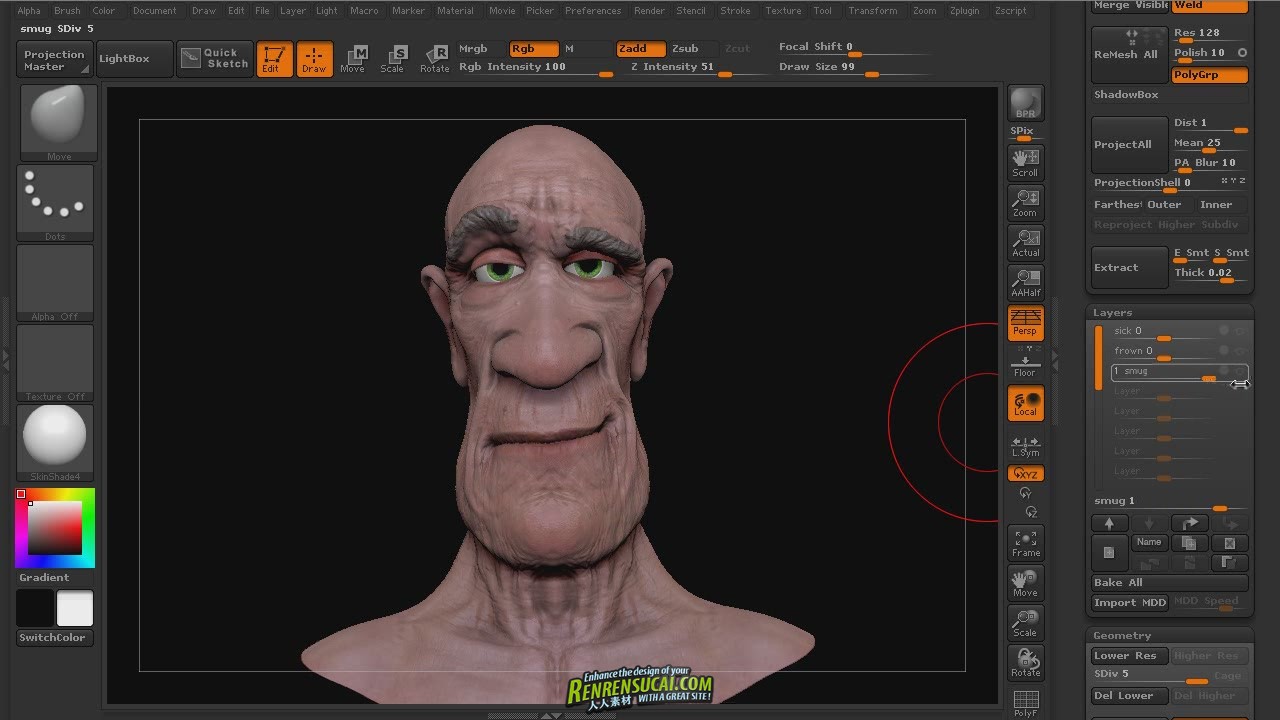The image size is (1280, 720).
Task: Click the curved arrow layer icon
Action: (1189, 523)
